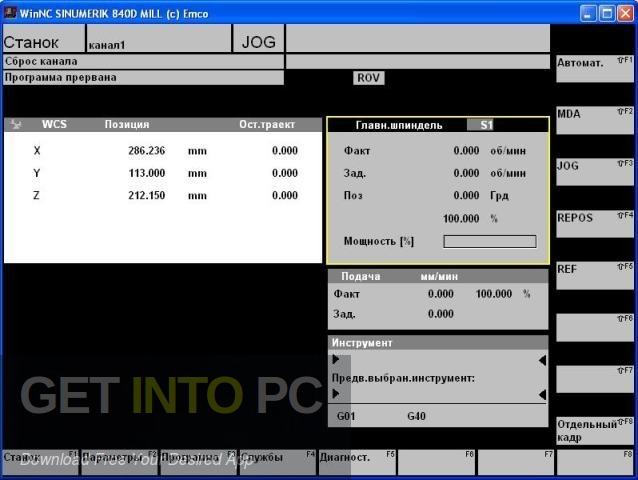This screenshot has height=480, width=638.
Task: Click the Z position value 212.150
Action: point(146,195)
